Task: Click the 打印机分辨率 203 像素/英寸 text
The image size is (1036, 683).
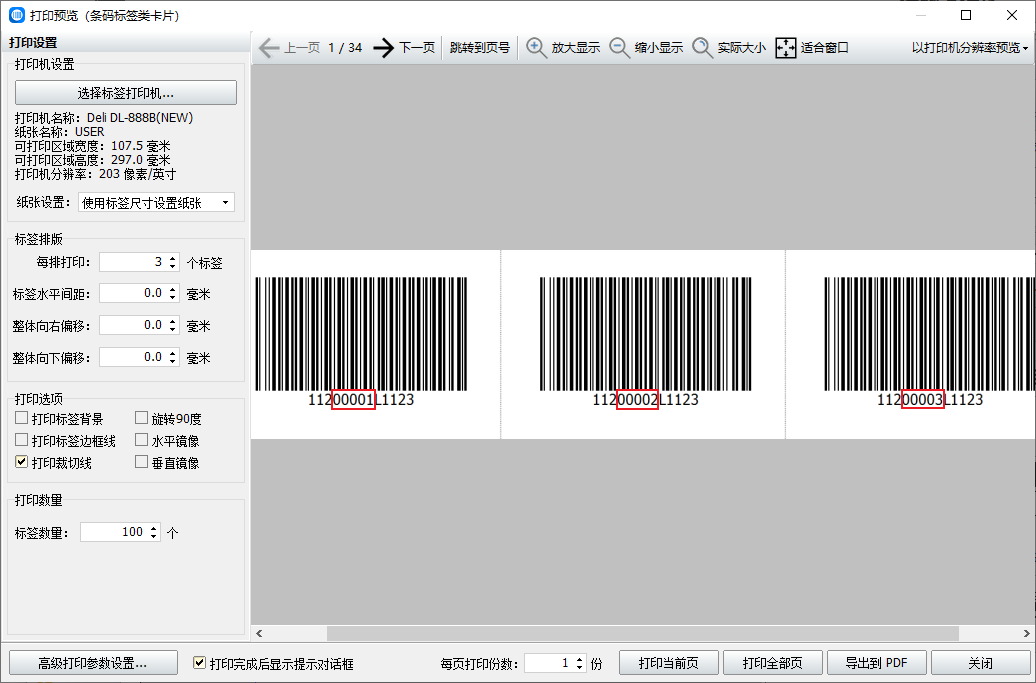Action: click(x=95, y=174)
